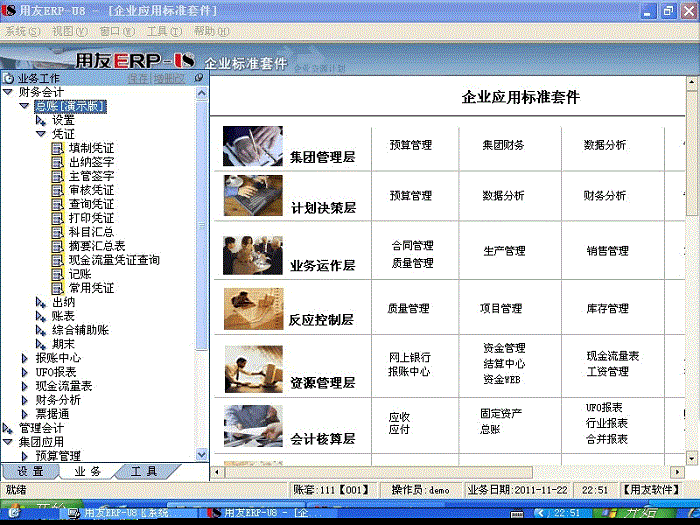700x525 pixels.
Task: Click the tree panel scroll-down arrow
Action: tap(202, 455)
